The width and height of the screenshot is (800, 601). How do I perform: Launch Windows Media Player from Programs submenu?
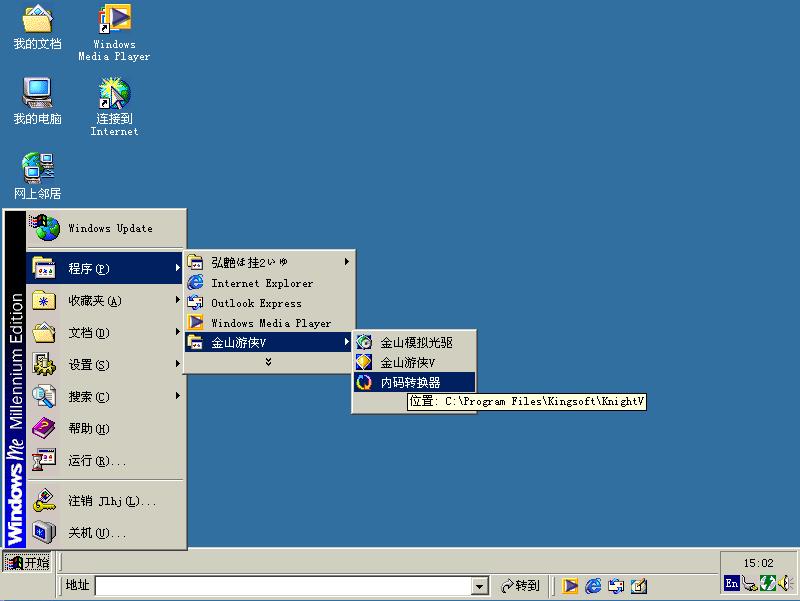[269, 322]
